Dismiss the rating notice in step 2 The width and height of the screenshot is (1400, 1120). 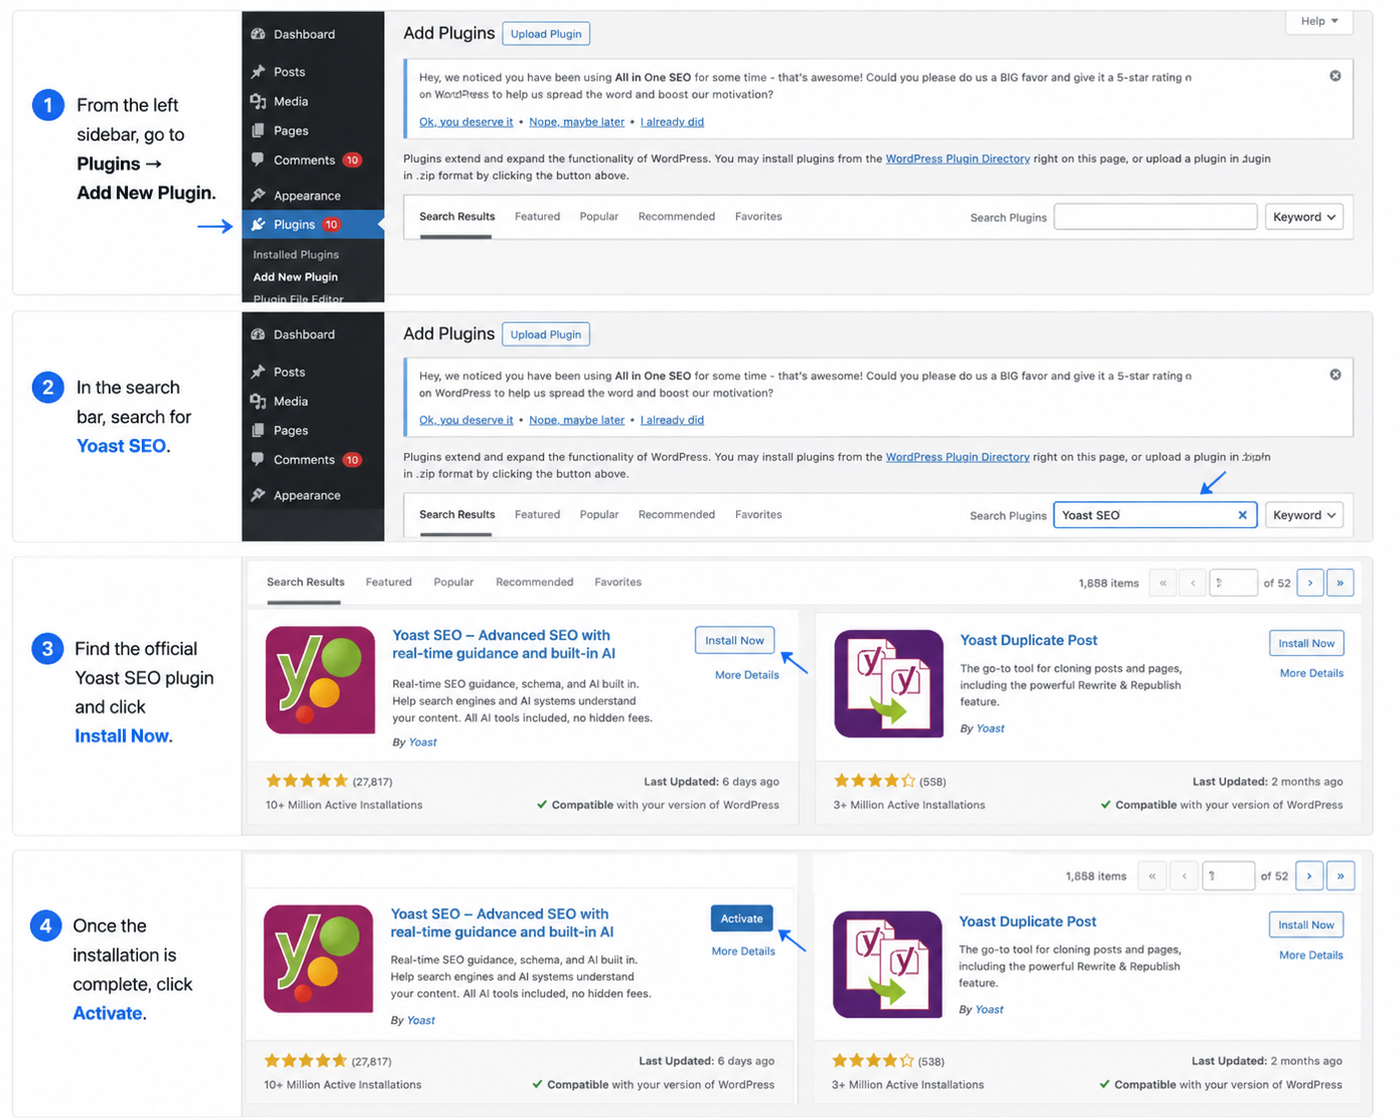pyautogui.click(x=1335, y=375)
